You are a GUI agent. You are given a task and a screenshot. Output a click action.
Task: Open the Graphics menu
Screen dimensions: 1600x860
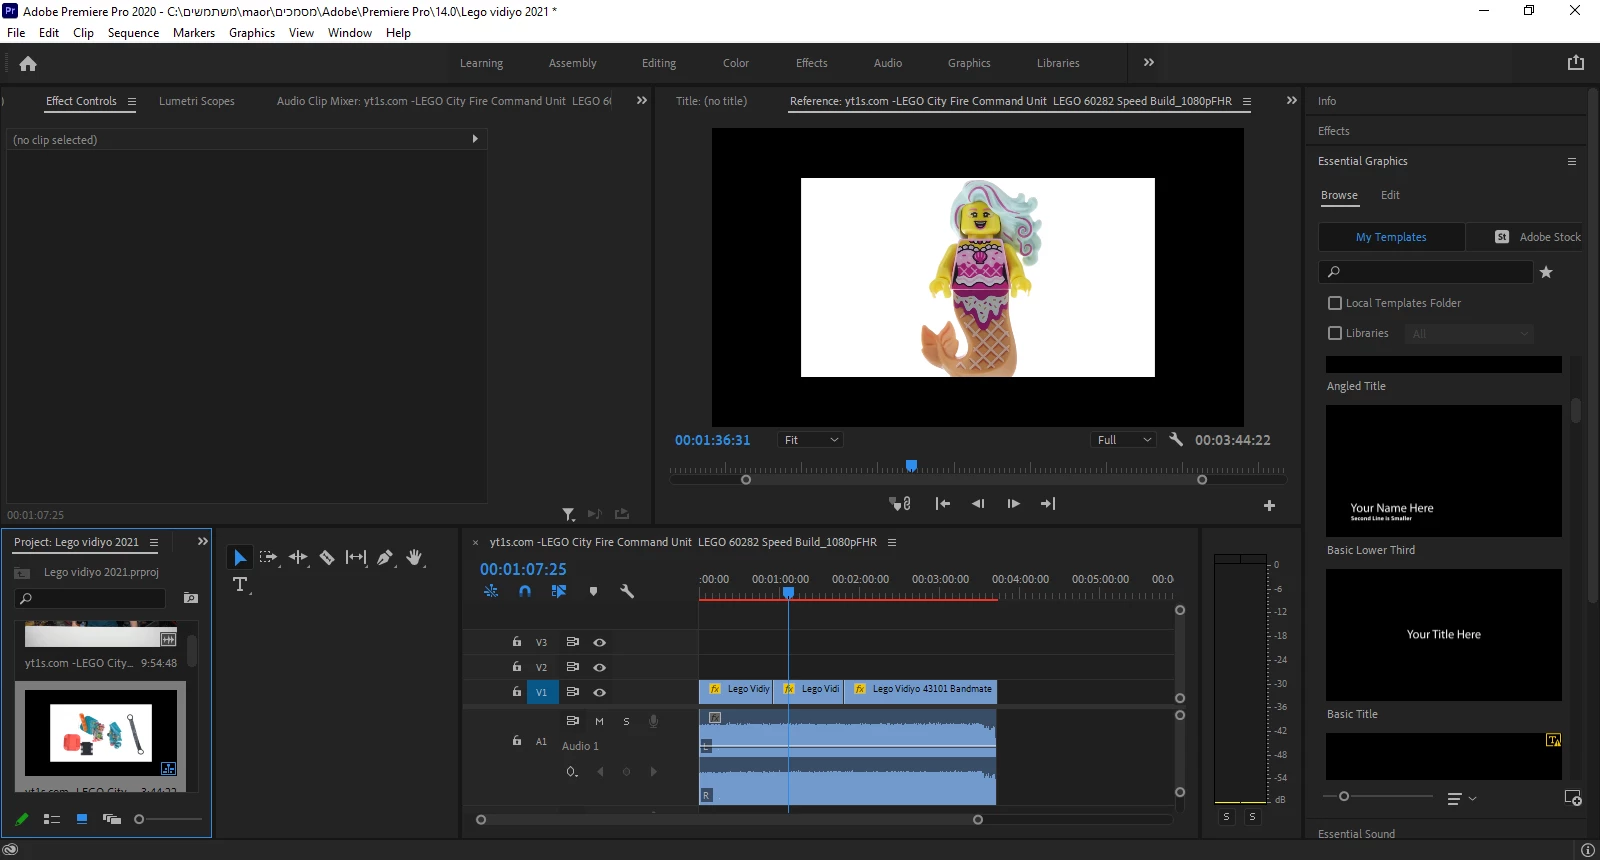pos(252,33)
